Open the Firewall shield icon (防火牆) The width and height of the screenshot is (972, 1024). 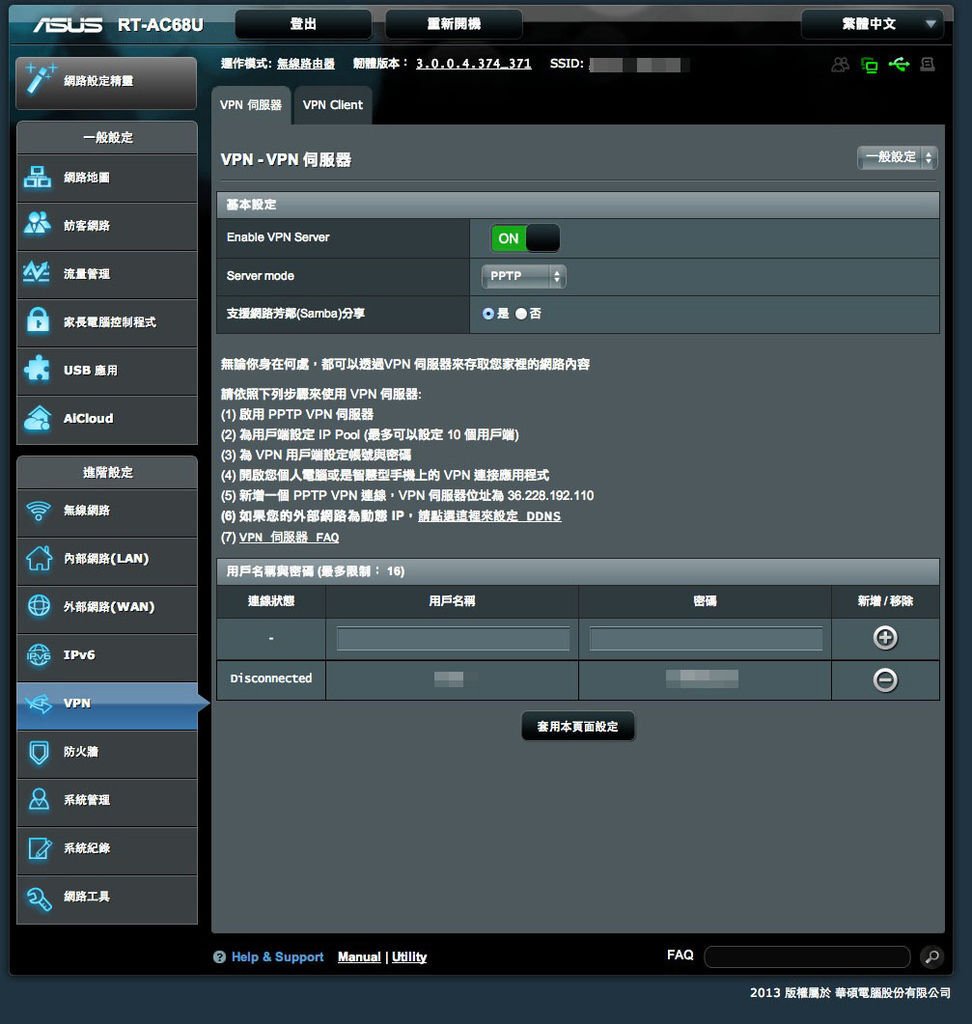pos(39,752)
